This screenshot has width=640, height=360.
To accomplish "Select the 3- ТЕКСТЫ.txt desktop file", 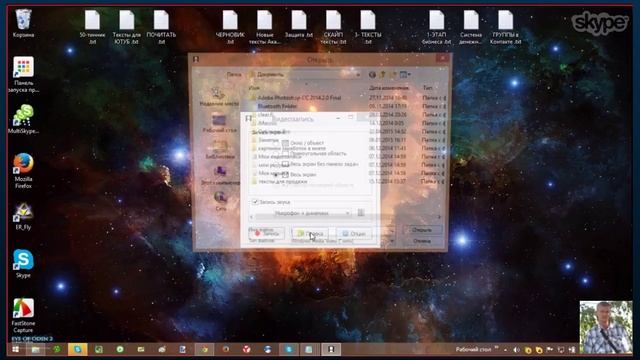I will tap(368, 27).
